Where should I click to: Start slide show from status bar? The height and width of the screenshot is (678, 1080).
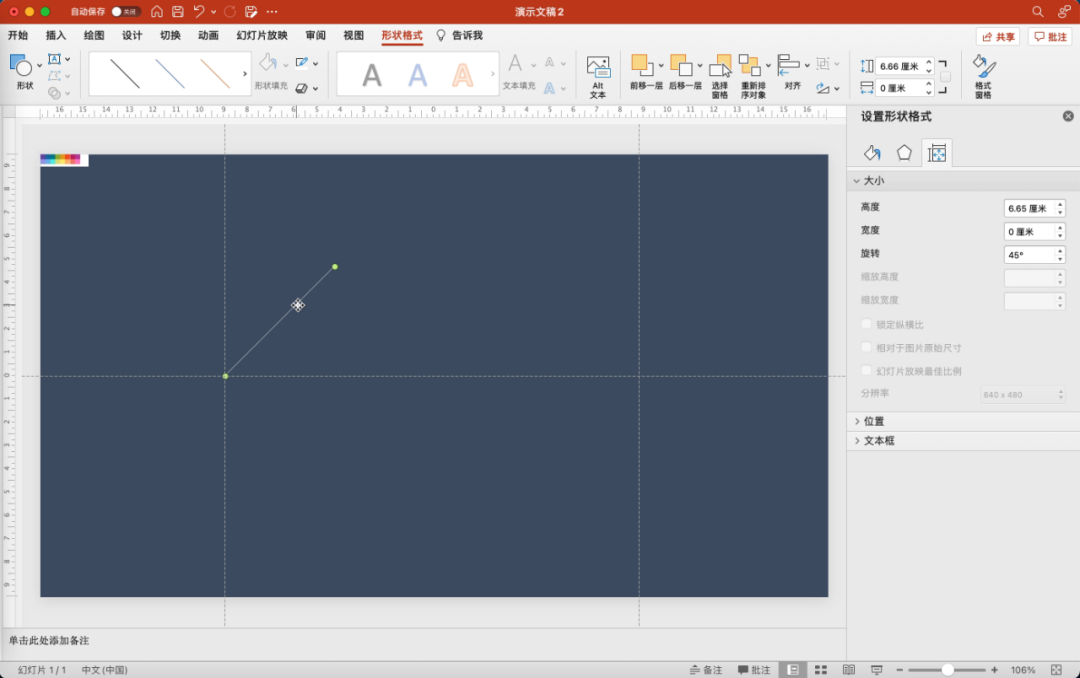coord(877,670)
